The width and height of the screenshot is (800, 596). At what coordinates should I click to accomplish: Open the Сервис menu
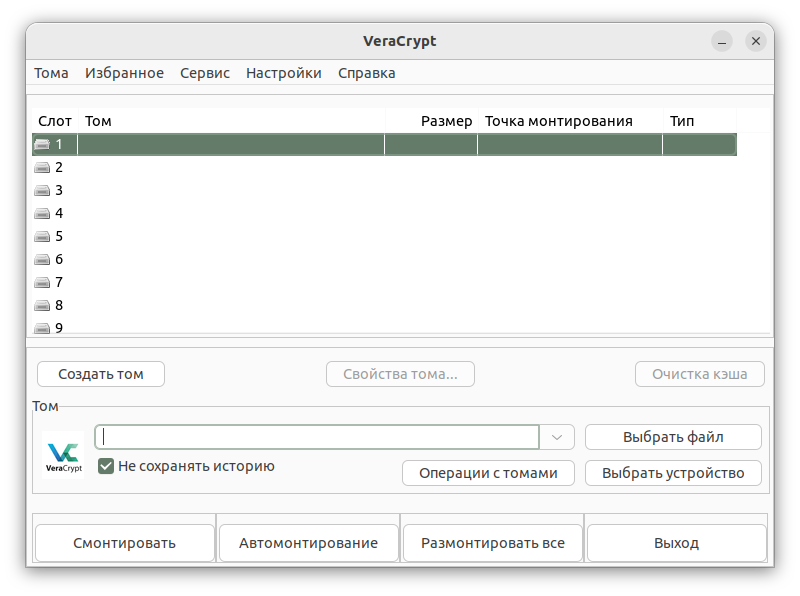[205, 73]
